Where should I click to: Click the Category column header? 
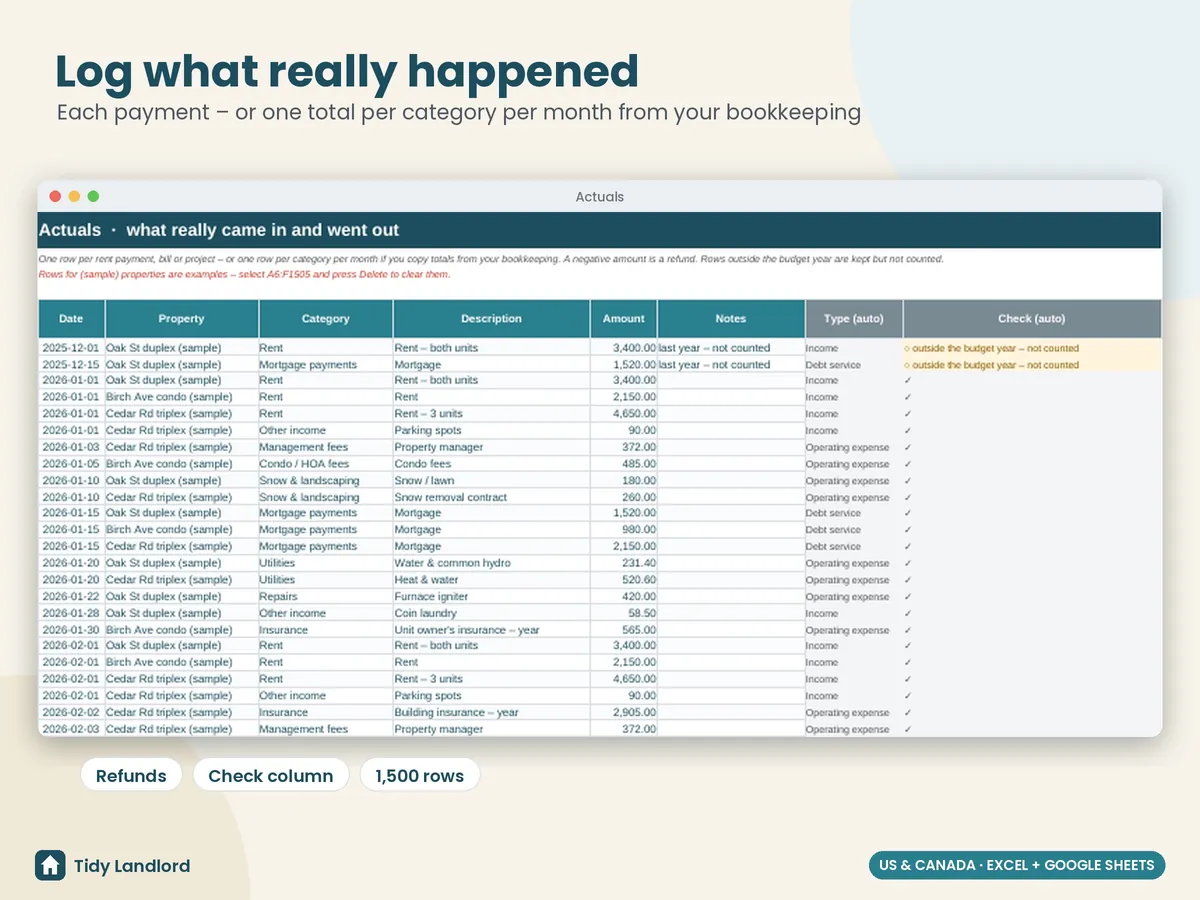(326, 319)
